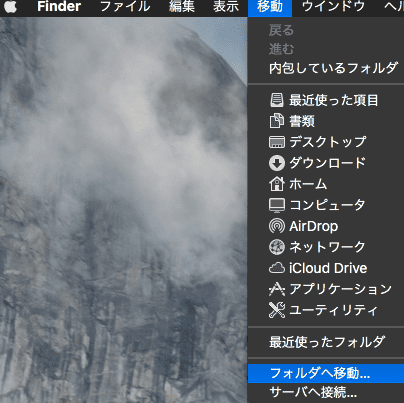Open AirDrop using its radar icon
404x403 pixels.
click(x=277, y=226)
